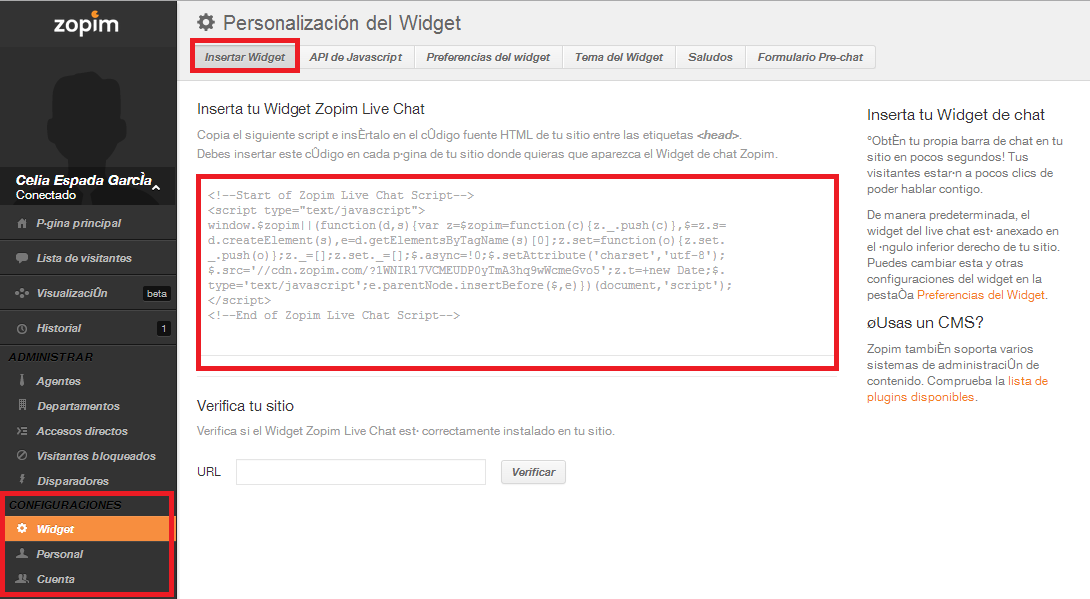Click the list icon beside Accesos directos
The height and width of the screenshot is (599, 1090).
coord(22,431)
